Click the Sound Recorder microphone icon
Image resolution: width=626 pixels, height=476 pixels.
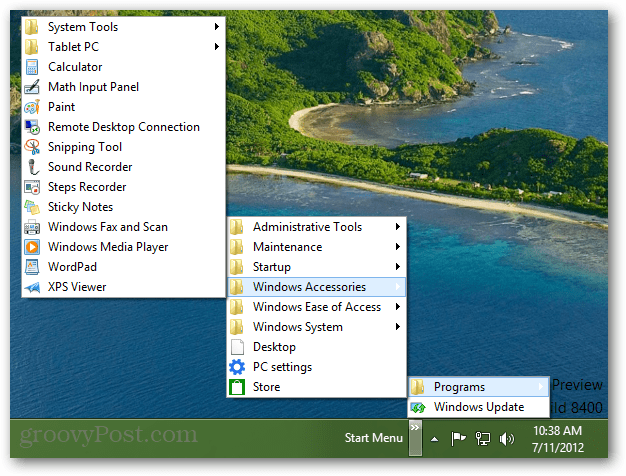click(33, 167)
